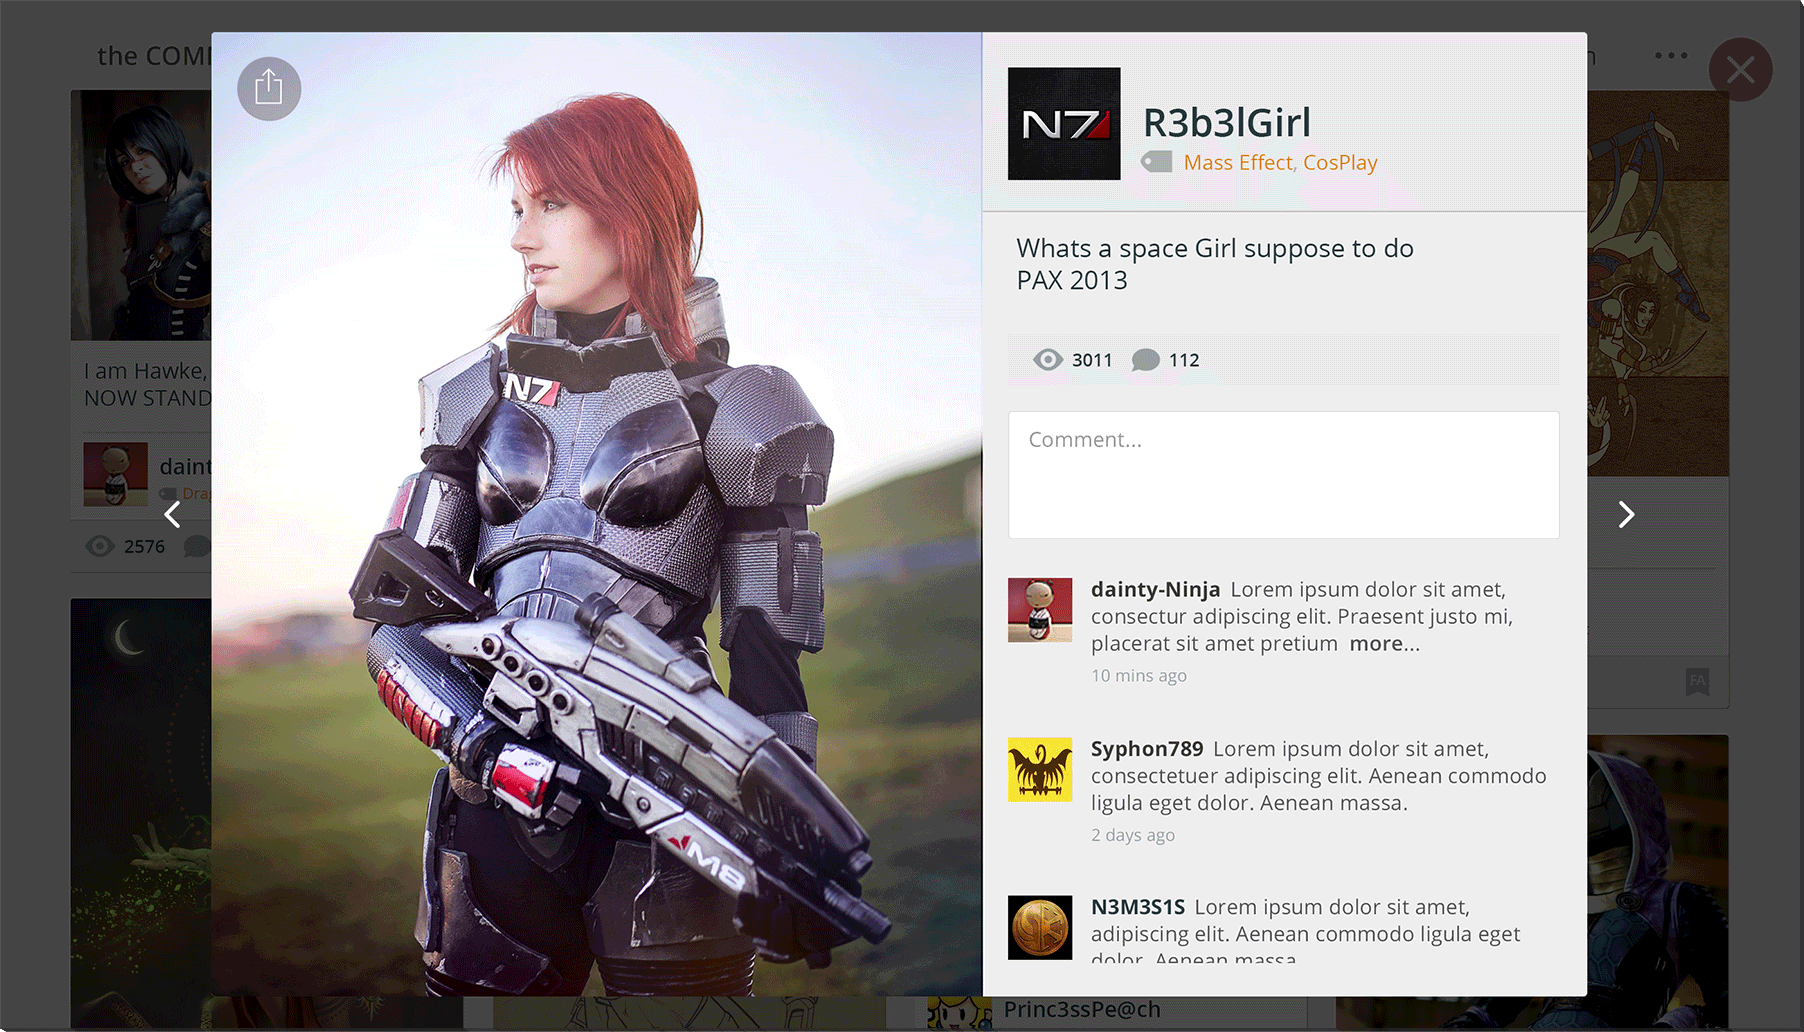Click the post title Whats a space Girl
Viewport: 1804px width, 1032px height.
[1215, 248]
